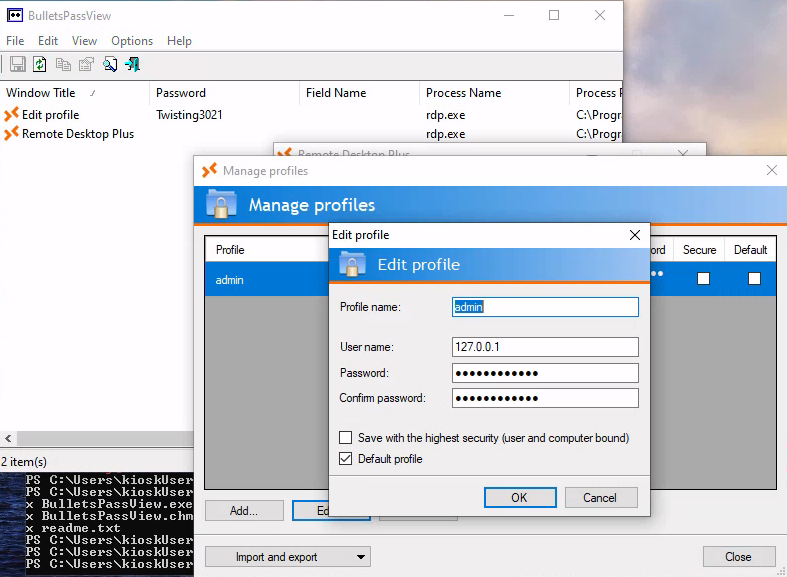Image resolution: width=787 pixels, height=577 pixels.
Task: Click the Field Name column header
Action: coord(359,93)
